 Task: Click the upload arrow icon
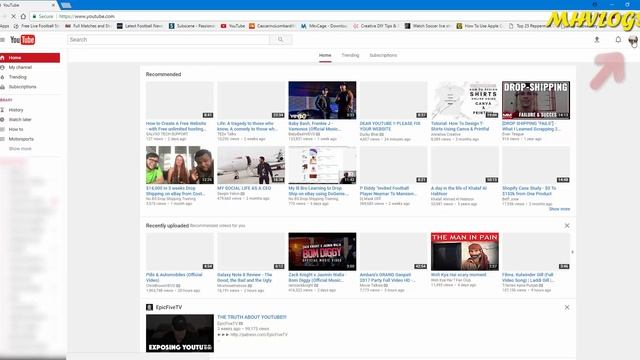pos(597,40)
